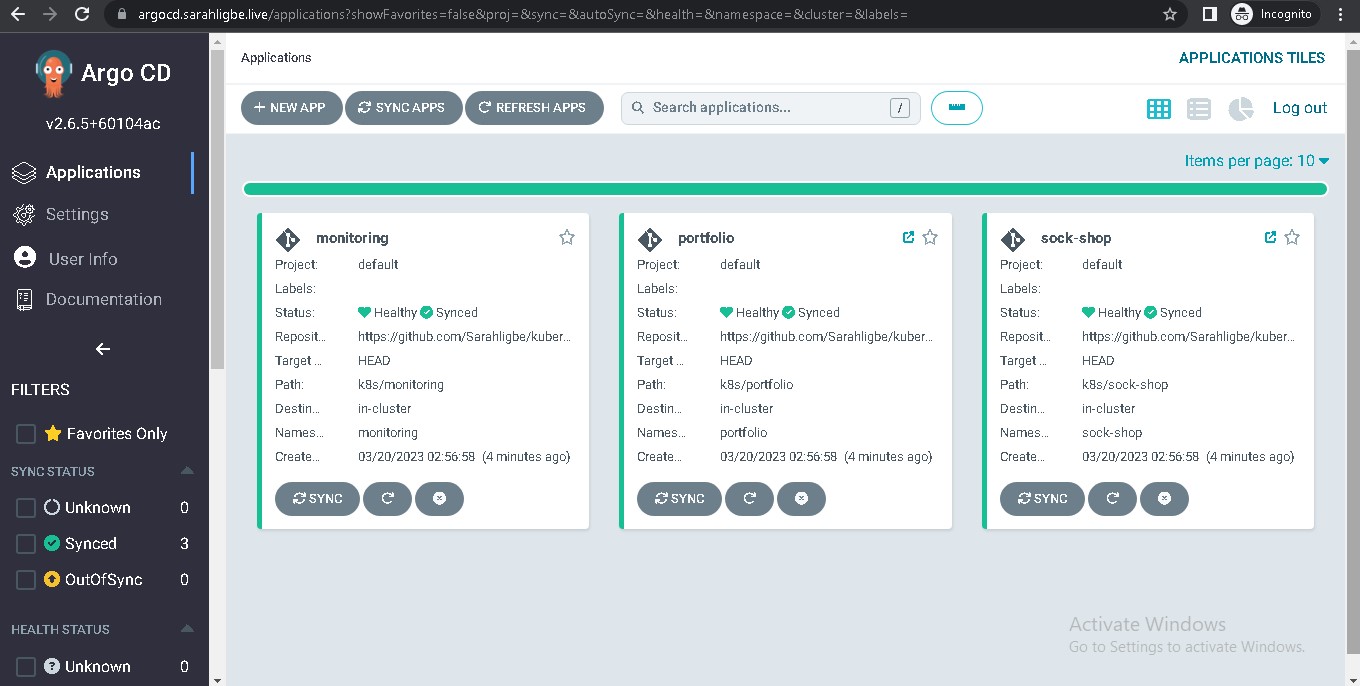Switch to the pie chart summary view
The image size is (1360, 686).
tap(1241, 109)
